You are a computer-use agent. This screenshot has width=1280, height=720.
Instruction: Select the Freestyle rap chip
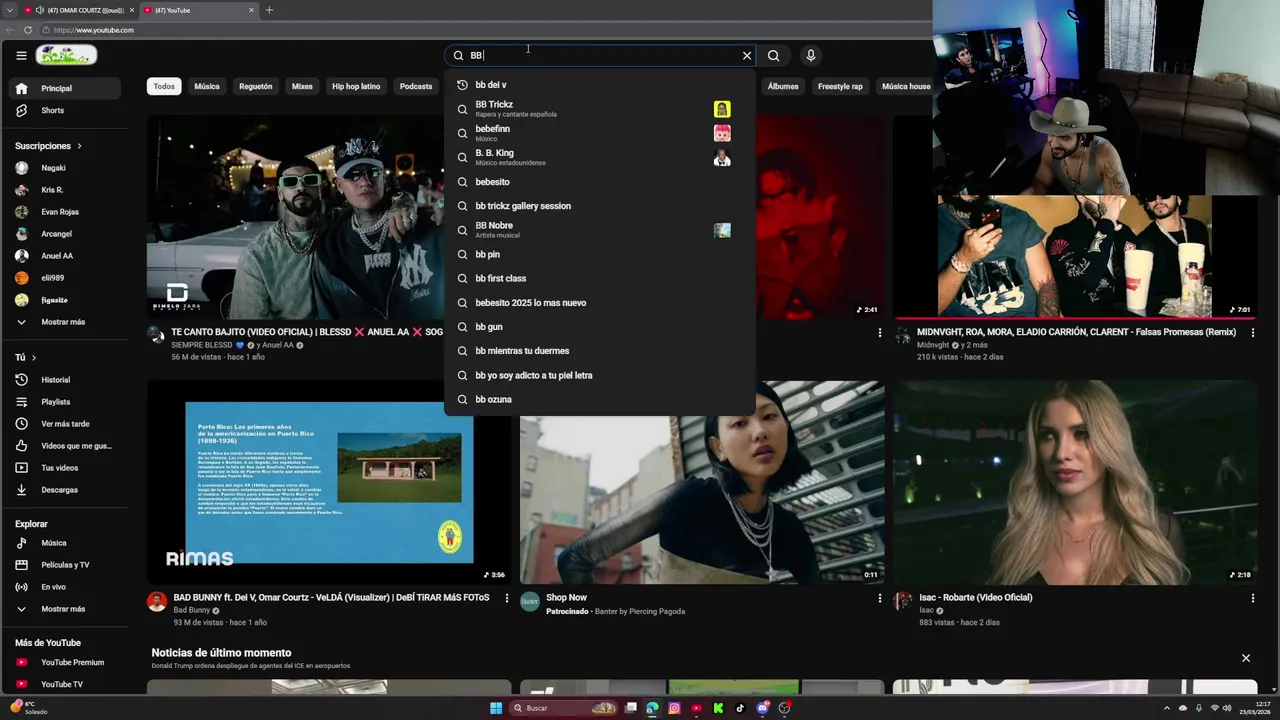(x=840, y=86)
